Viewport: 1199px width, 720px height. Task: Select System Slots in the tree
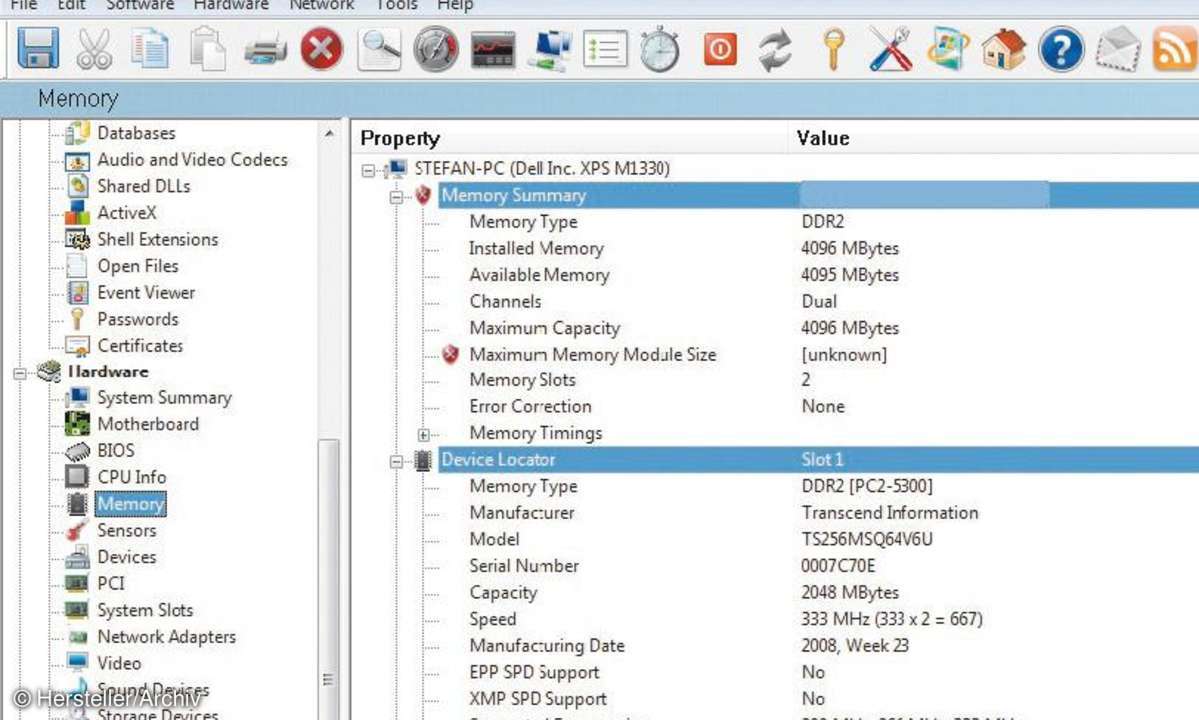[x=145, y=610]
